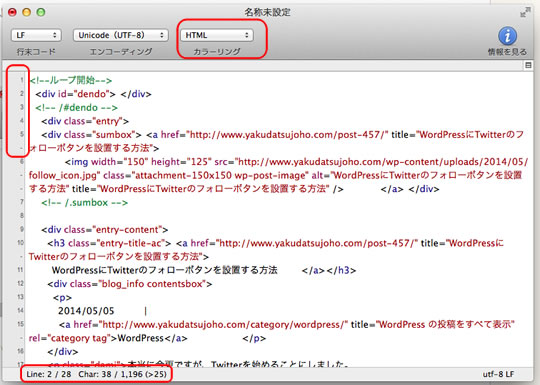Click the code div class="sumbox"
Viewport: 540px width, 385px height.
coord(91,134)
